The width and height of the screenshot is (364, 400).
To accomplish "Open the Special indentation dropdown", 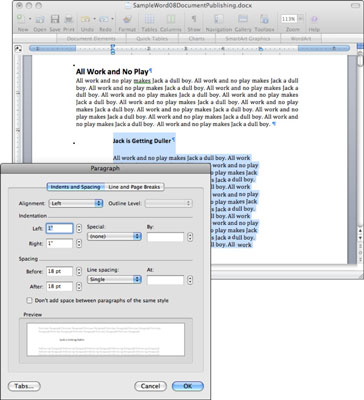I will [114, 236].
